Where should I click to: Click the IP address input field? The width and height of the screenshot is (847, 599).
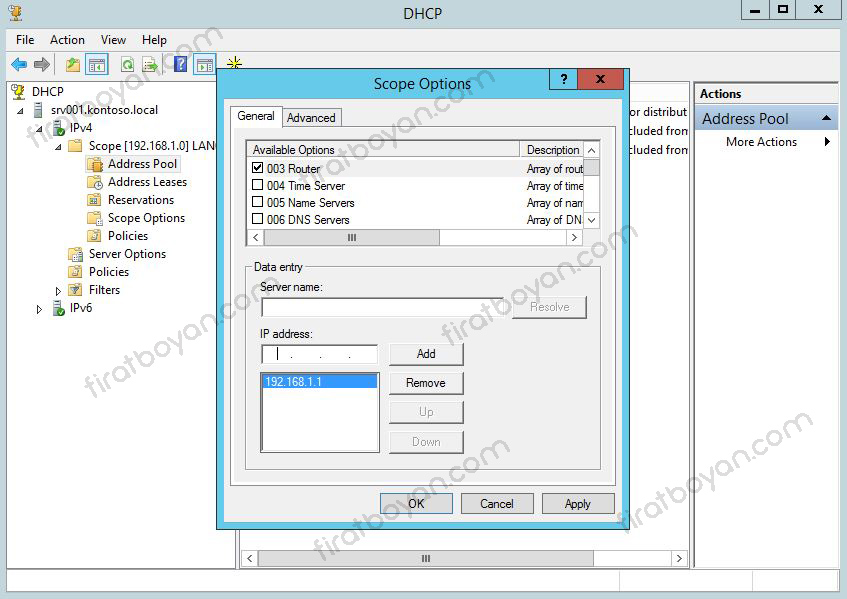[x=319, y=354]
